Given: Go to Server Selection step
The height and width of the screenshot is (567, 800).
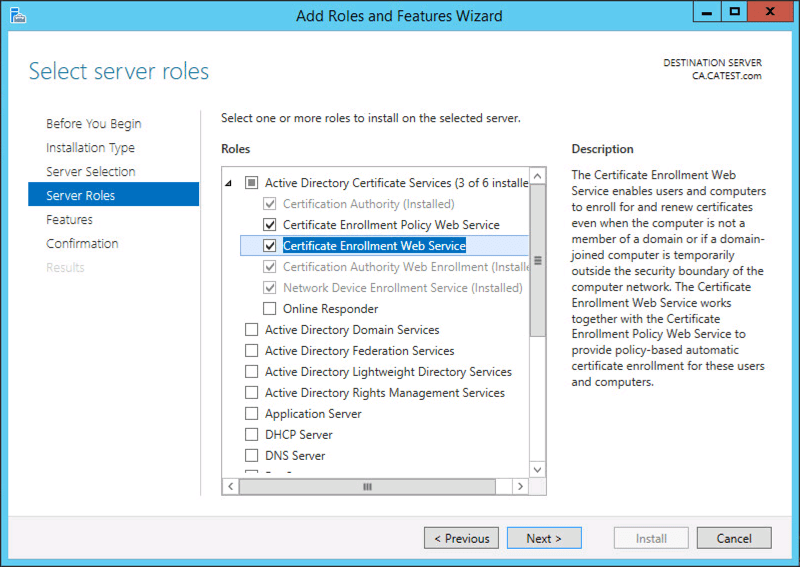Looking at the screenshot, I should (x=90, y=171).
